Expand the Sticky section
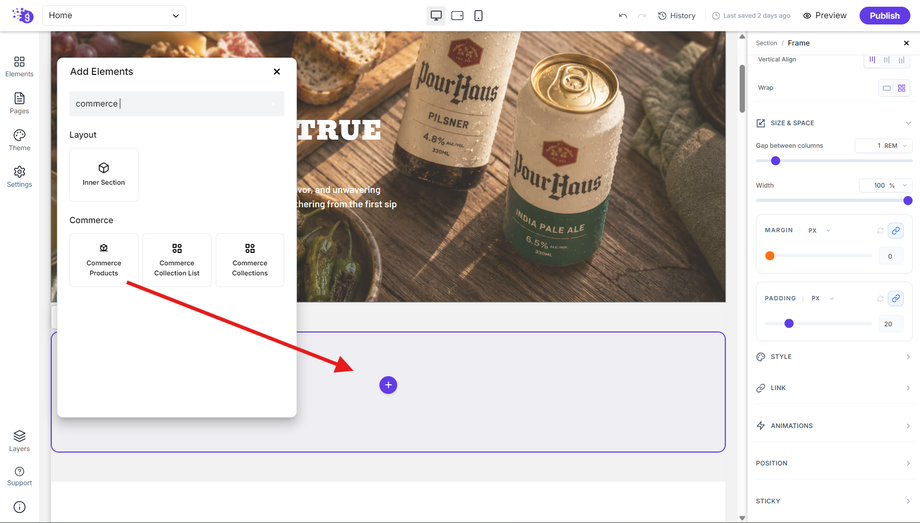Image resolution: width=920 pixels, height=523 pixels. 834,501
